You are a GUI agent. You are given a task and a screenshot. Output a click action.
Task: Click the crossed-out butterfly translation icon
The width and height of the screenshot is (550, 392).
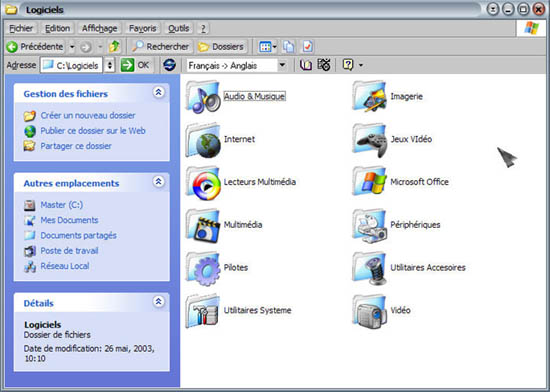(x=324, y=65)
